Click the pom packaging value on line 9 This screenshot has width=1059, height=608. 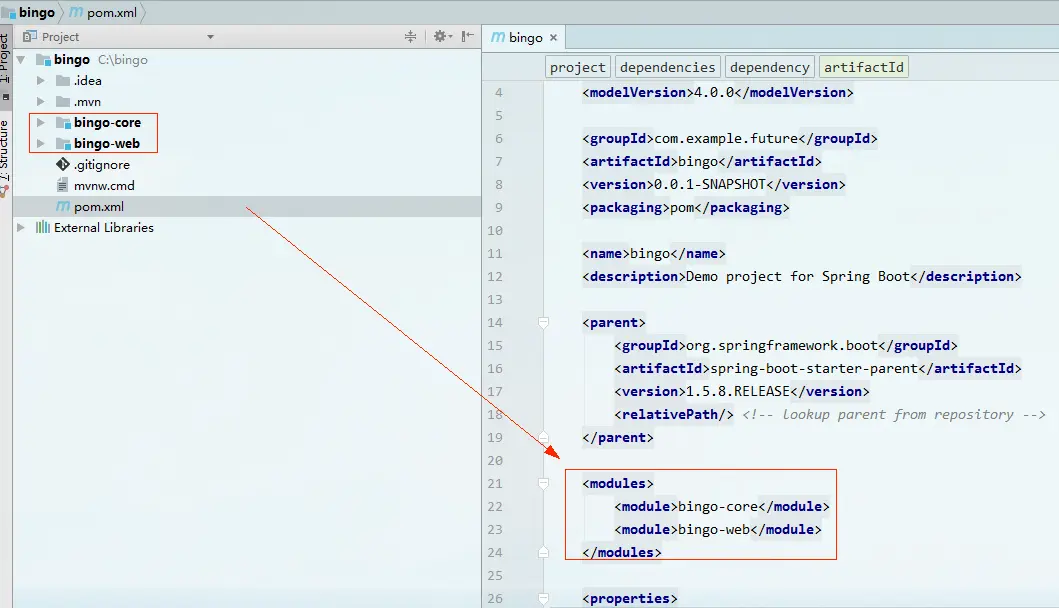click(682, 207)
